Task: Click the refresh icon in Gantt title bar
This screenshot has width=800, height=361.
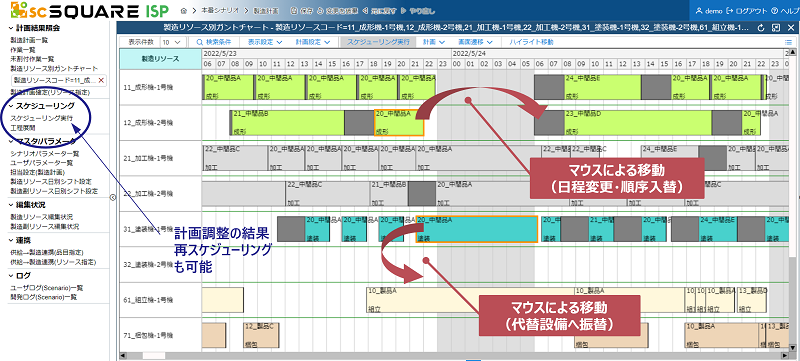Action: (x=761, y=28)
